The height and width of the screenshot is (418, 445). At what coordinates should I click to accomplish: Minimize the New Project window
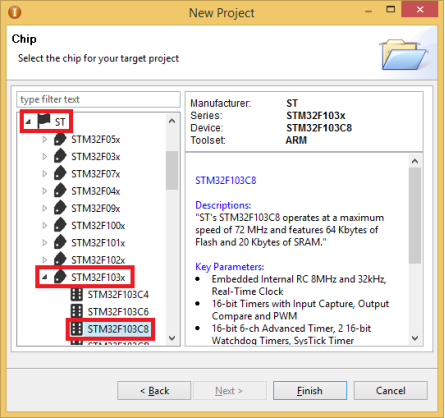[368, 11]
